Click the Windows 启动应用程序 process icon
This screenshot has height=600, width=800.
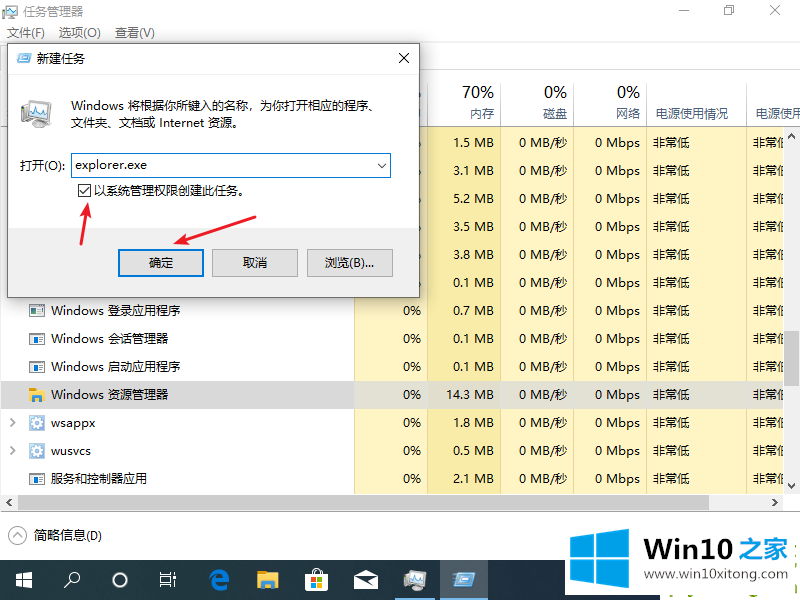37,367
